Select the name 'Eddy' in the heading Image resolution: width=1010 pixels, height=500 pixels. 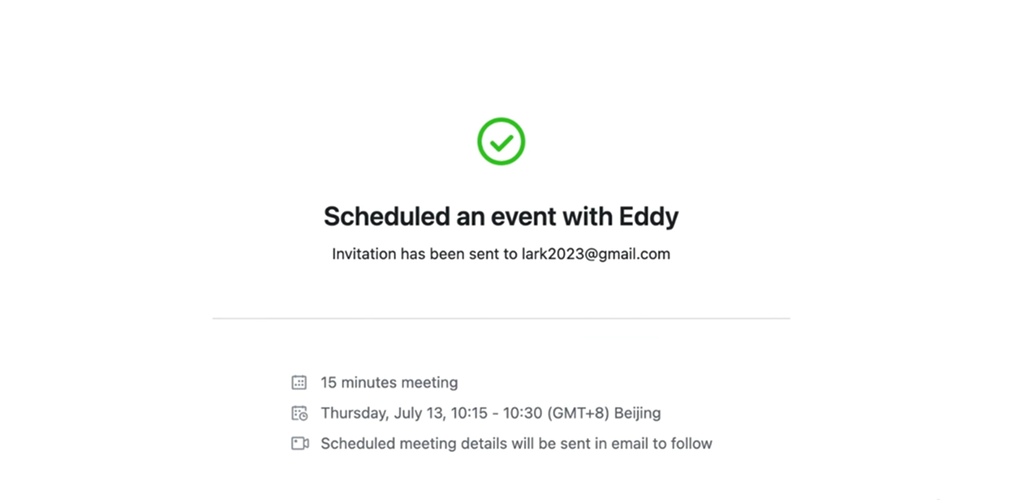point(648,216)
